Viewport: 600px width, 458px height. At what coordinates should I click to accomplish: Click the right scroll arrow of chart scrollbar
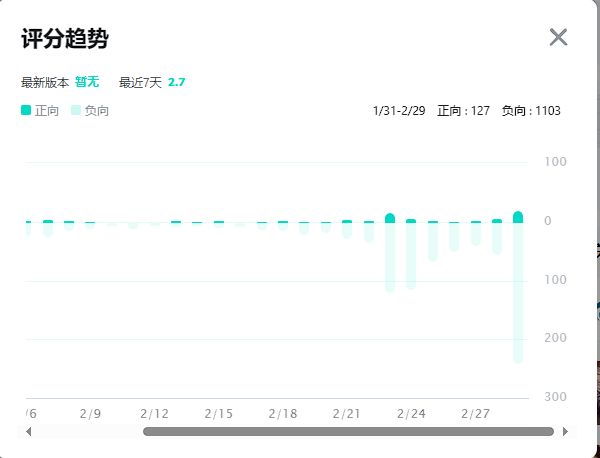565,432
